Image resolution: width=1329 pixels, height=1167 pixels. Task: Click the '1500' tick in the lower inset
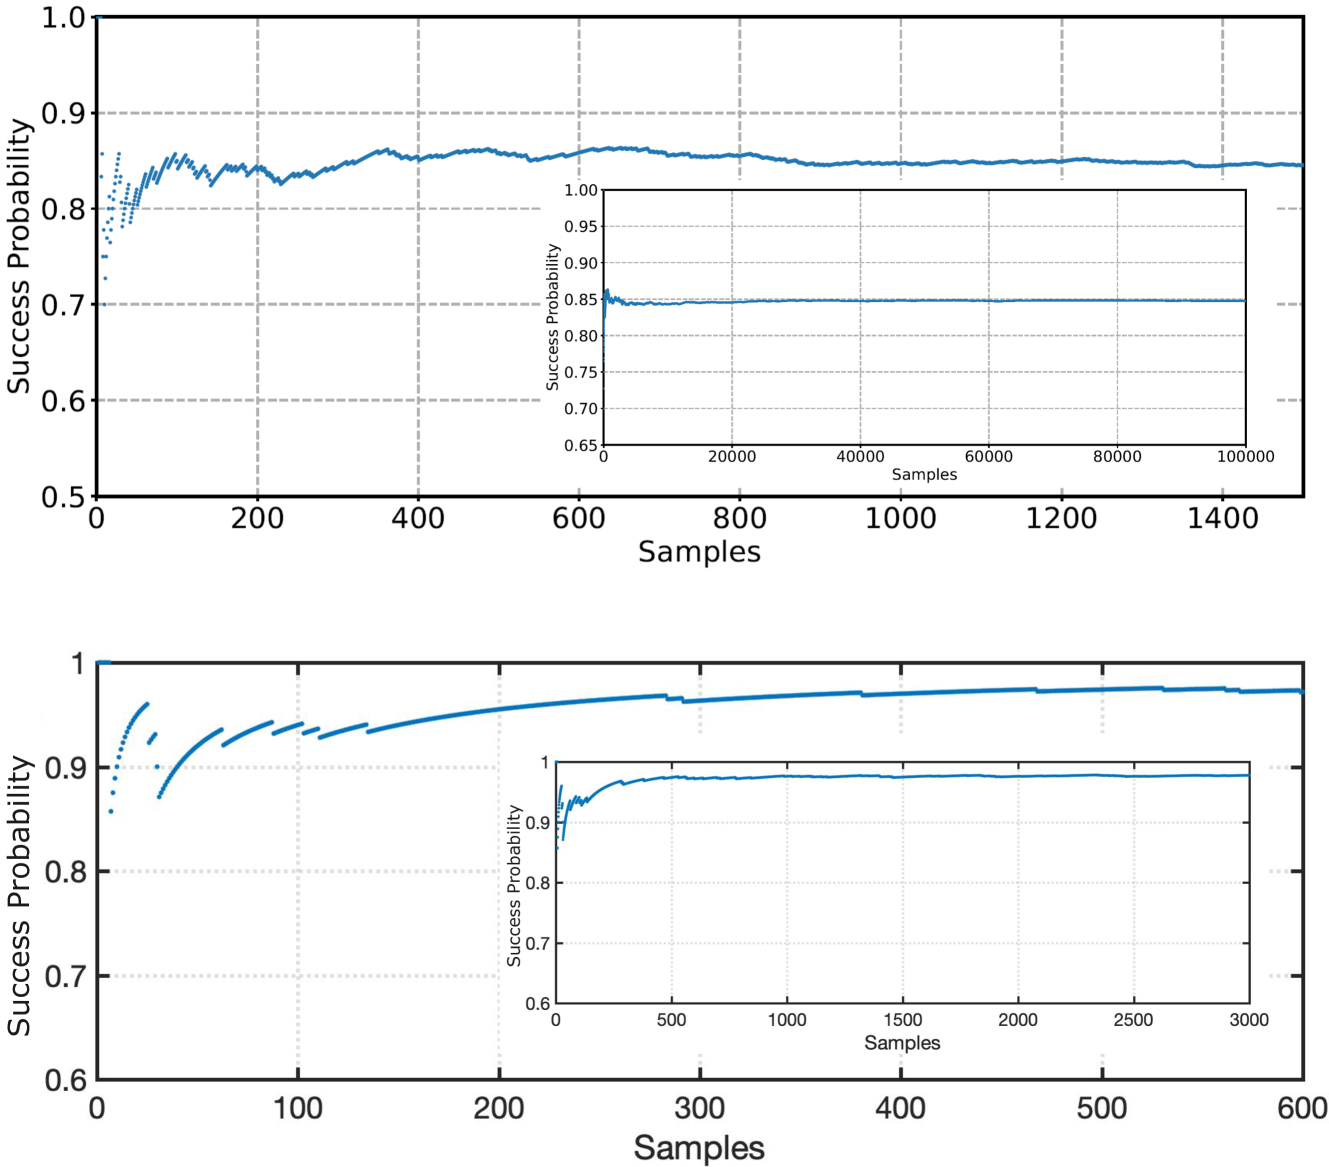903,1020
